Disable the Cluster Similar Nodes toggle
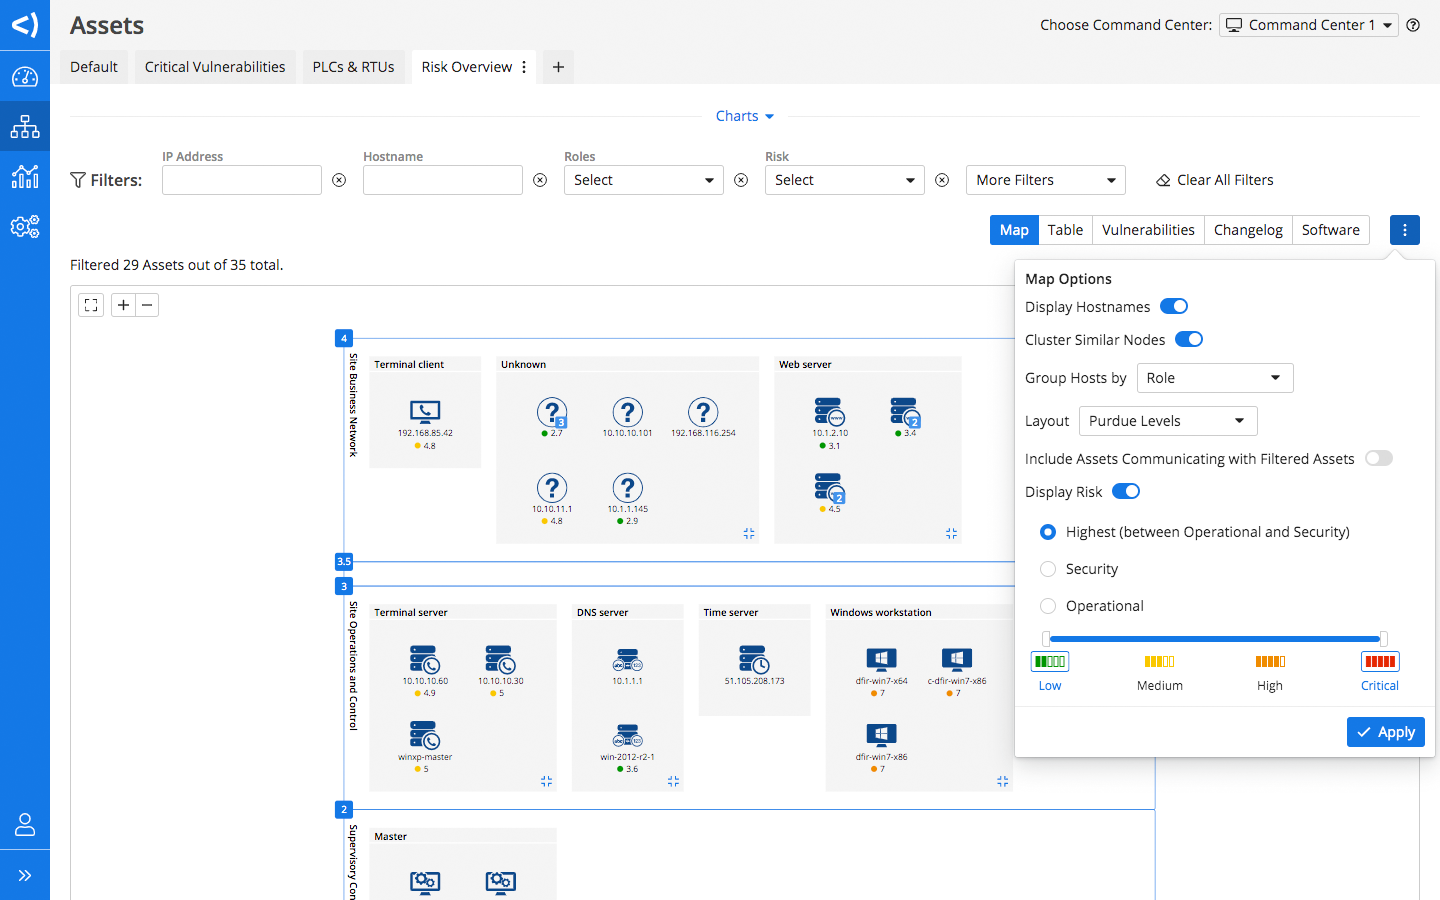Image resolution: width=1440 pixels, height=900 pixels. click(1189, 340)
